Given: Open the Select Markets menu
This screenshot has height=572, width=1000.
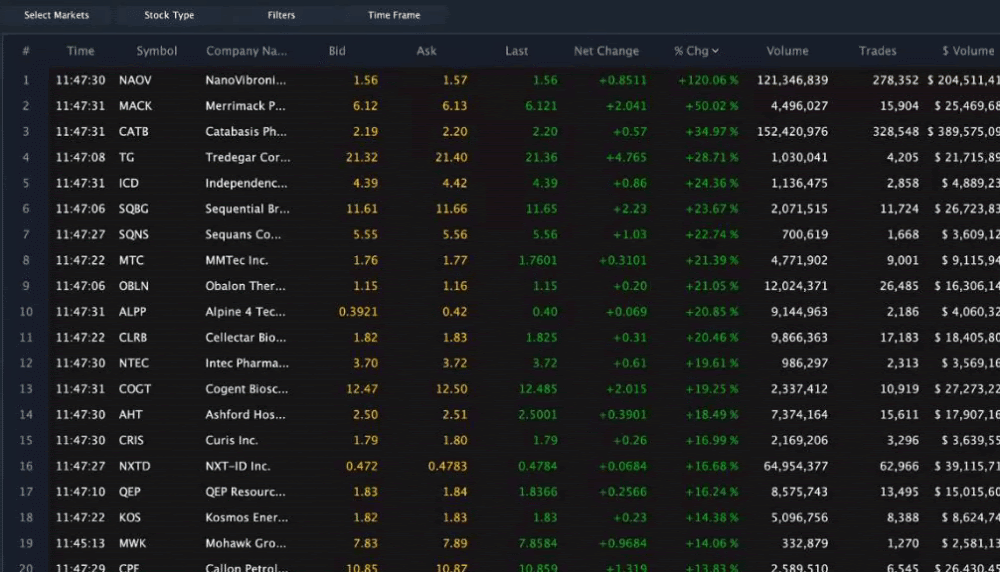Looking at the screenshot, I should pos(57,15).
